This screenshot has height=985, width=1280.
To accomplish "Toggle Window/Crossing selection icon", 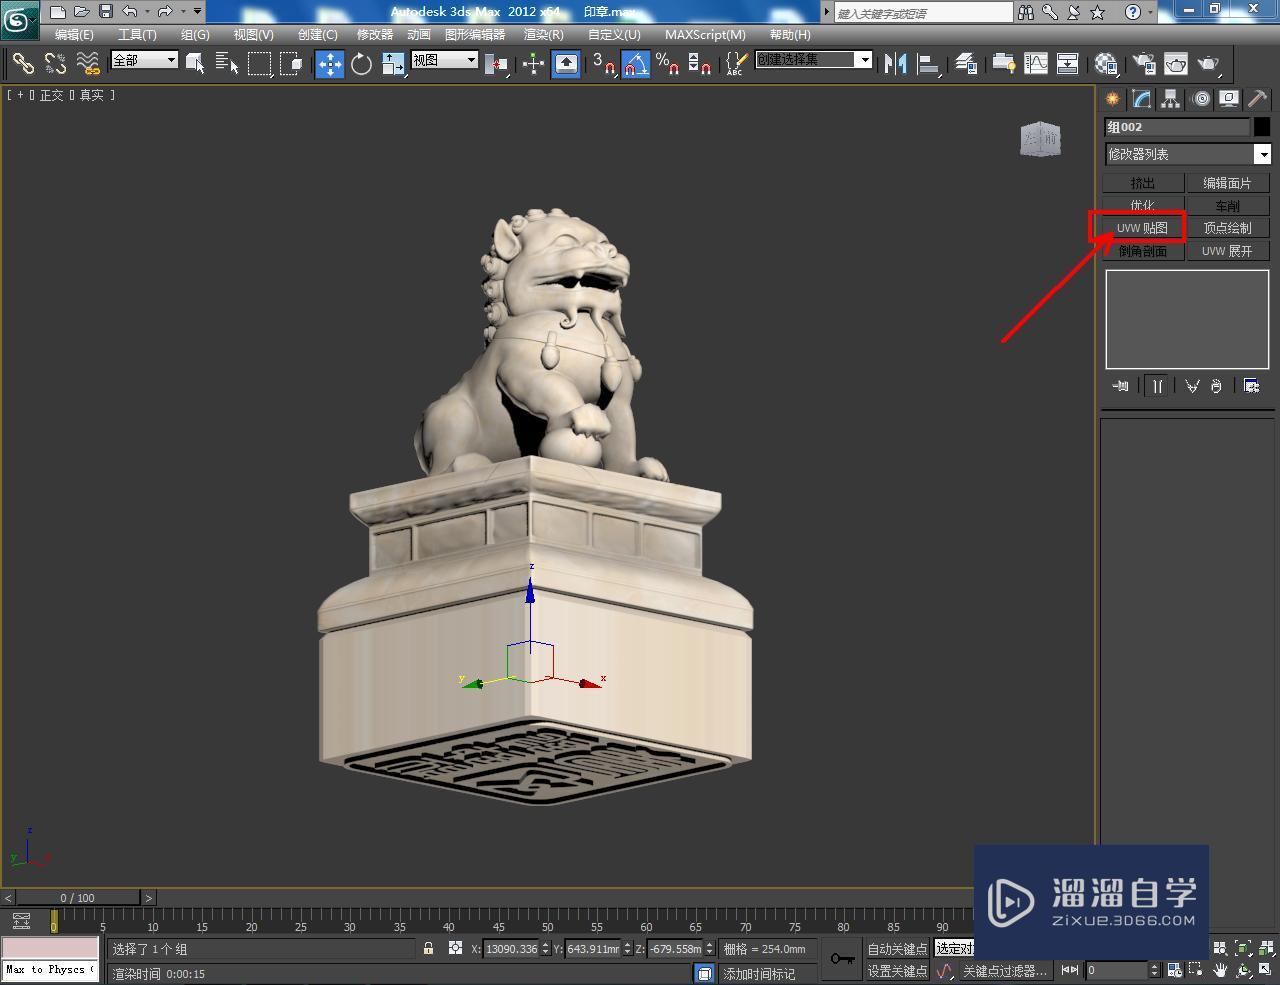I will 291,64.
